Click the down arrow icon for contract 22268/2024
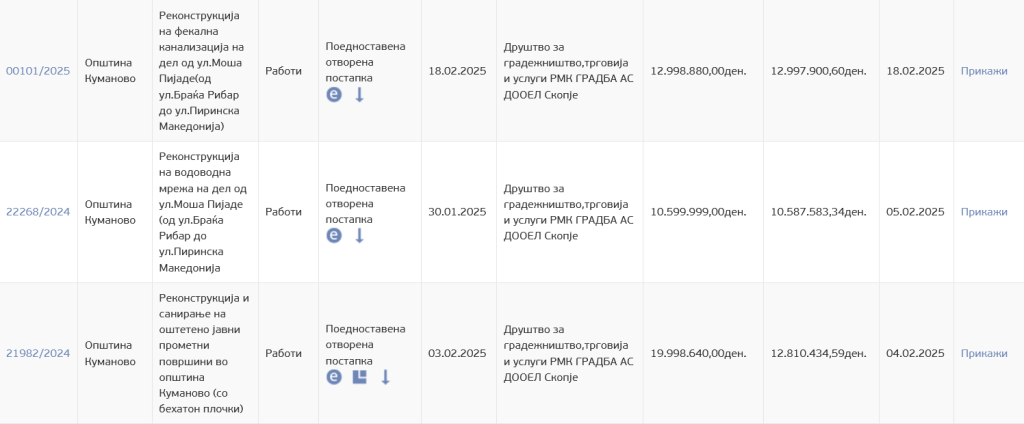The height and width of the screenshot is (424, 1024). [359, 235]
